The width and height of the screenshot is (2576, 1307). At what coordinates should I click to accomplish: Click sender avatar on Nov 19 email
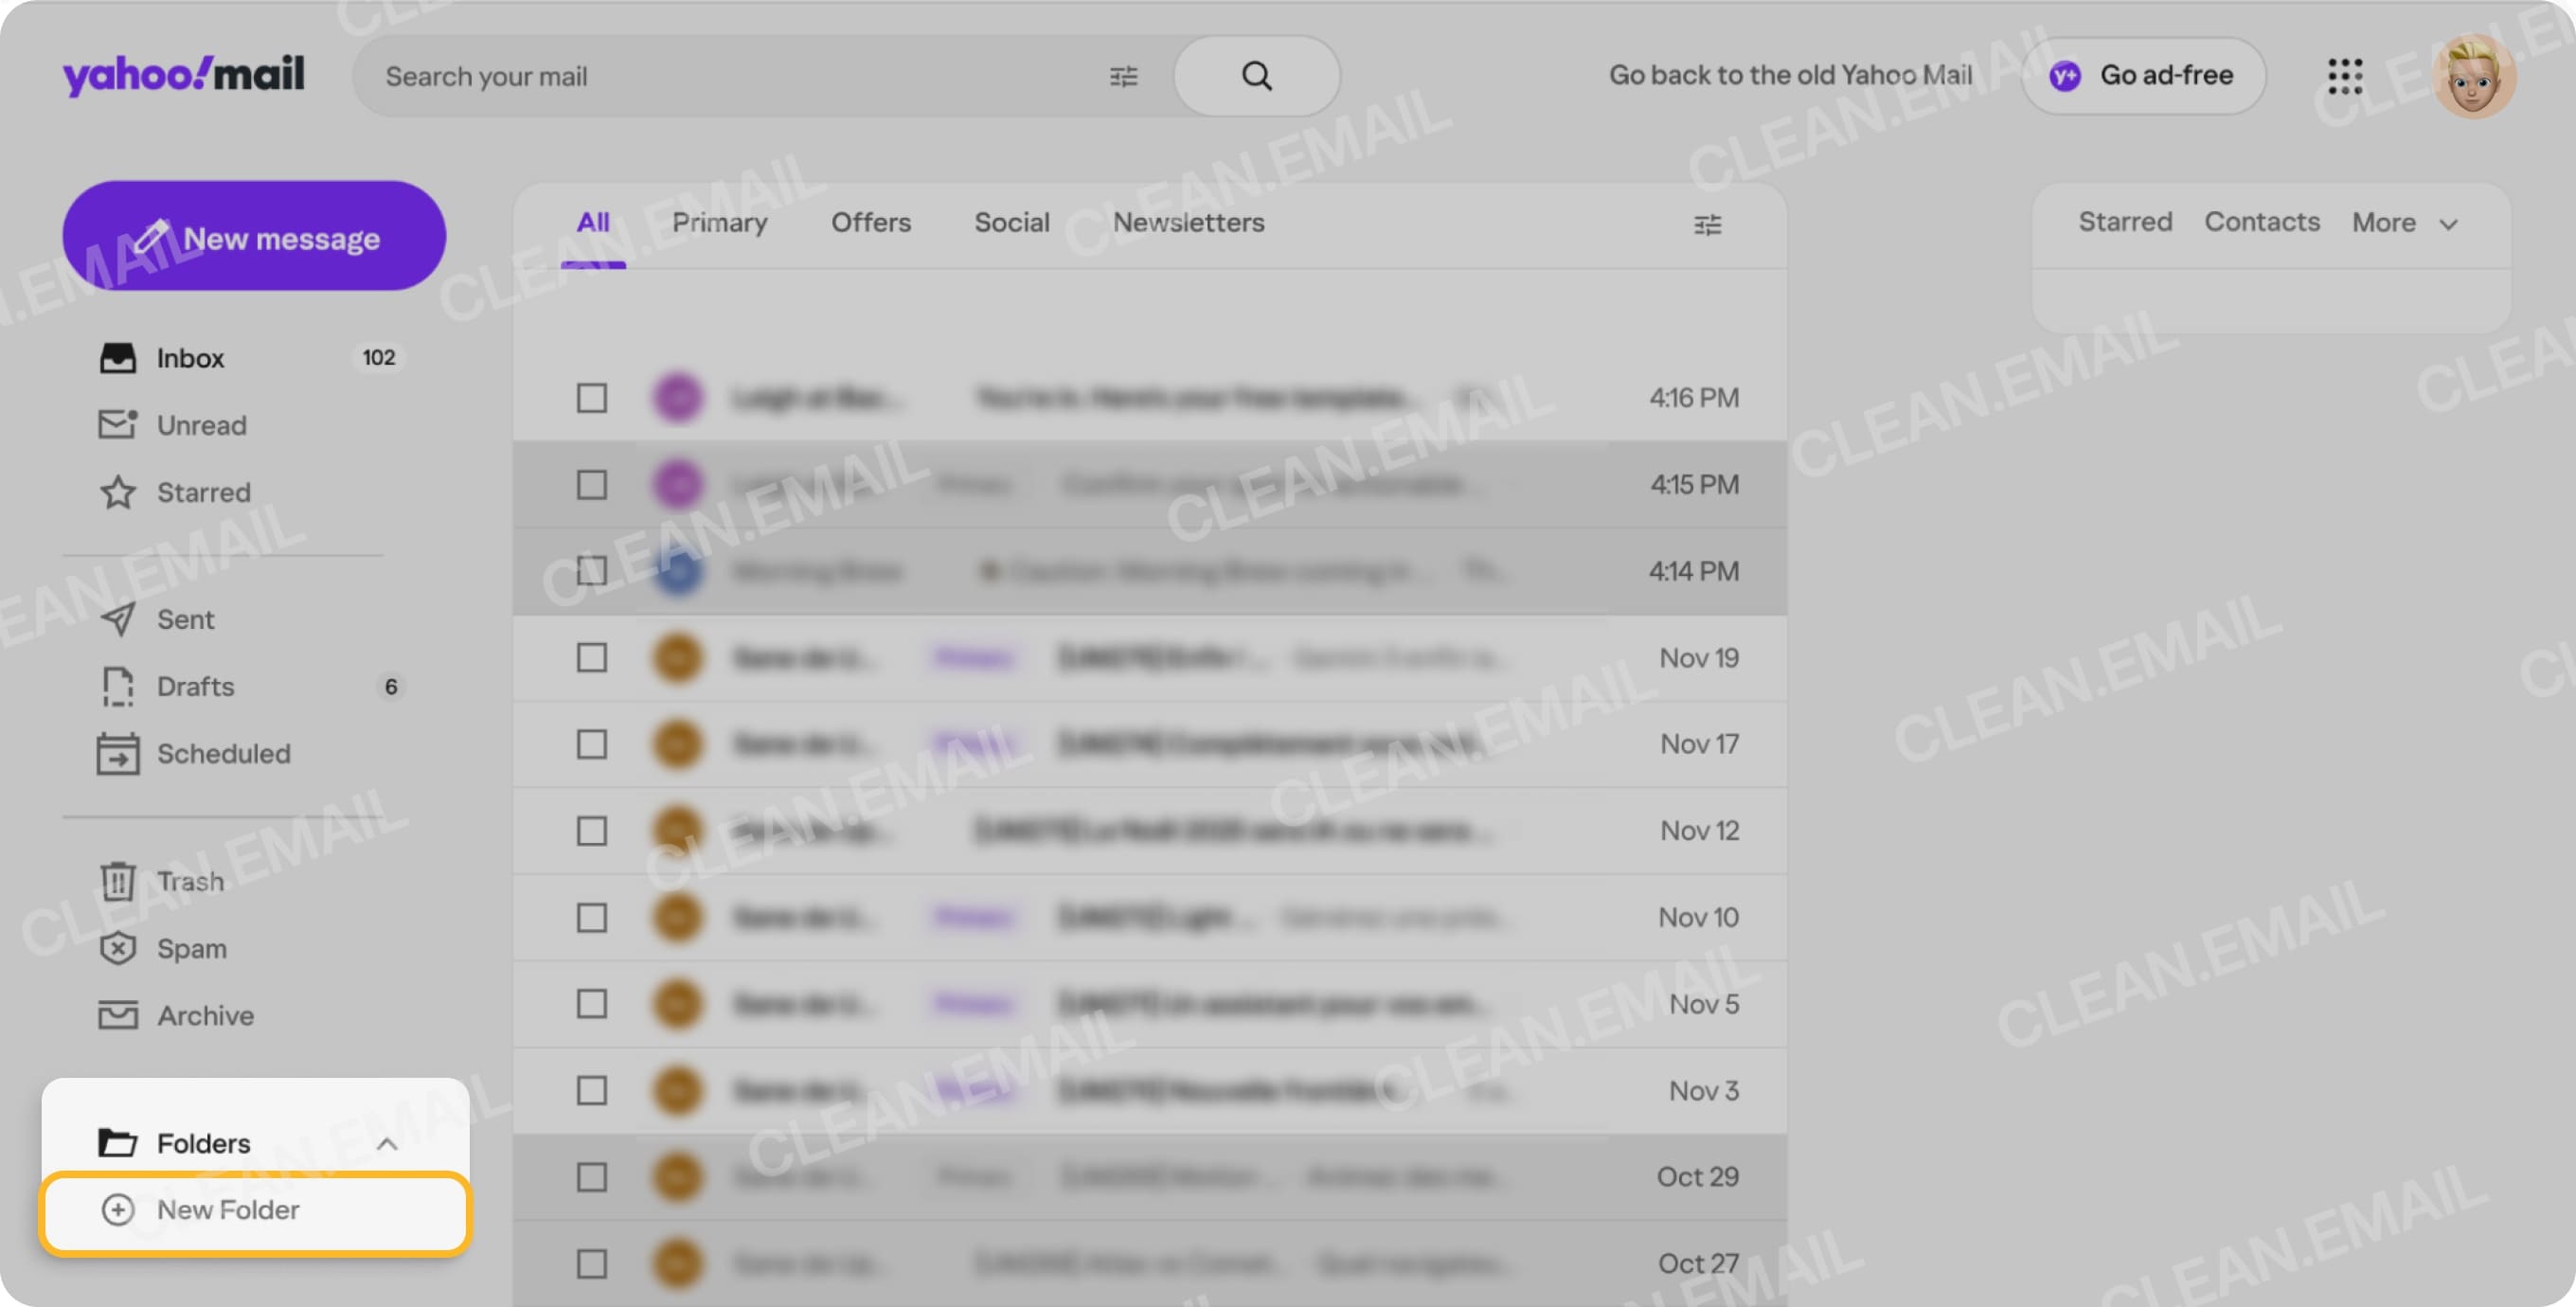tap(678, 658)
